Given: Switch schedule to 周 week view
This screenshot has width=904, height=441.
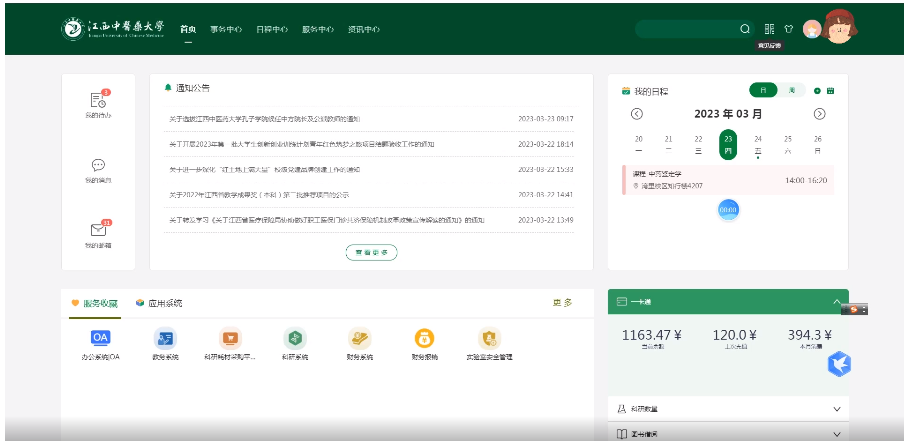Looking at the screenshot, I should pyautogui.click(x=792, y=91).
